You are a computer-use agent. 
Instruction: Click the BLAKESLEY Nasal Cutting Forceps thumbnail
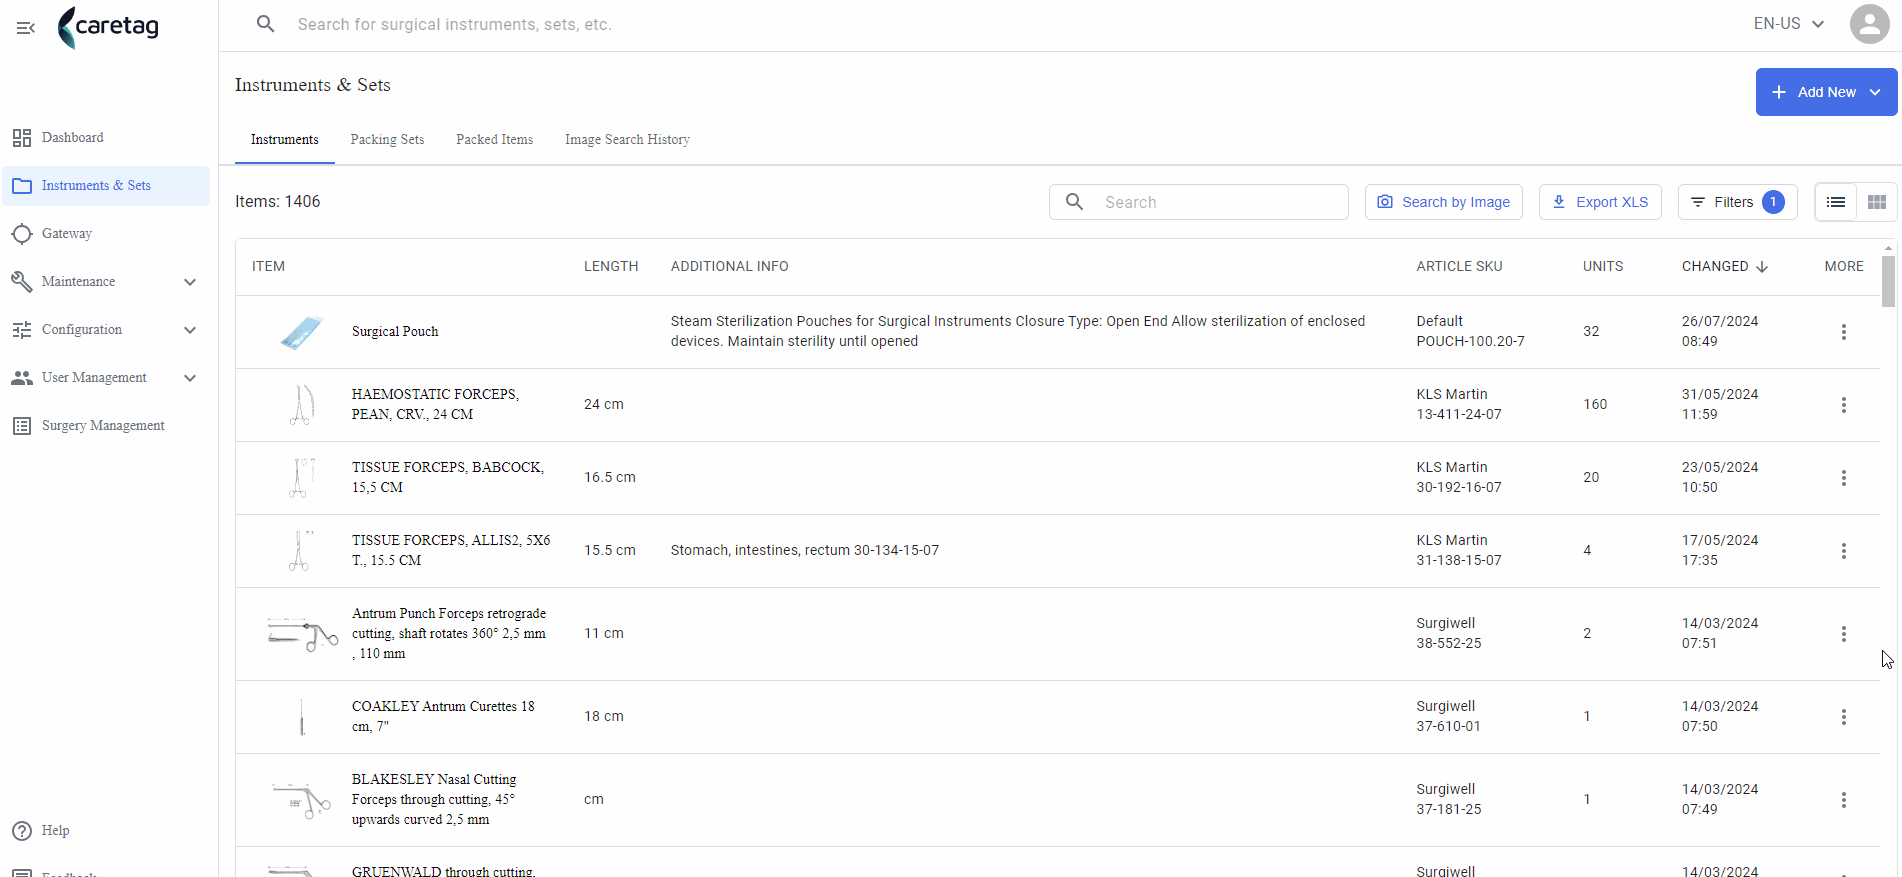coord(302,800)
